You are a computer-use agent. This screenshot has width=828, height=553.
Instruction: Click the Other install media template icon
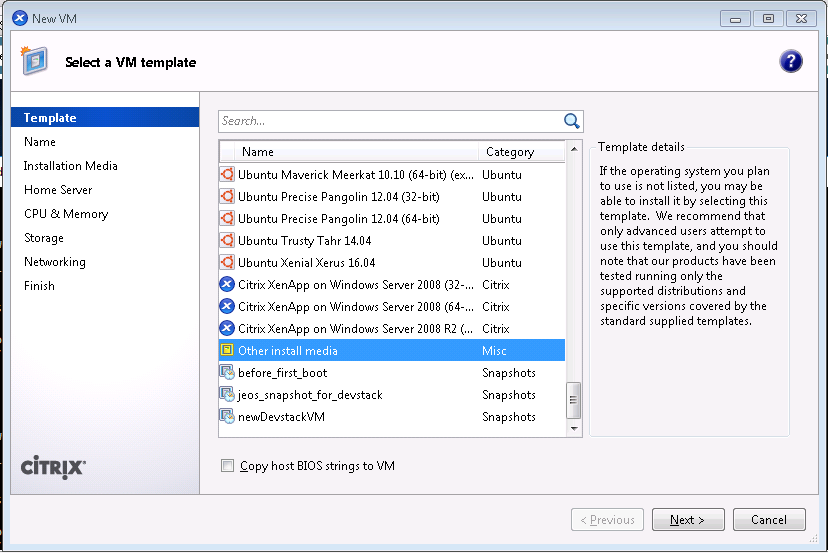coord(227,351)
